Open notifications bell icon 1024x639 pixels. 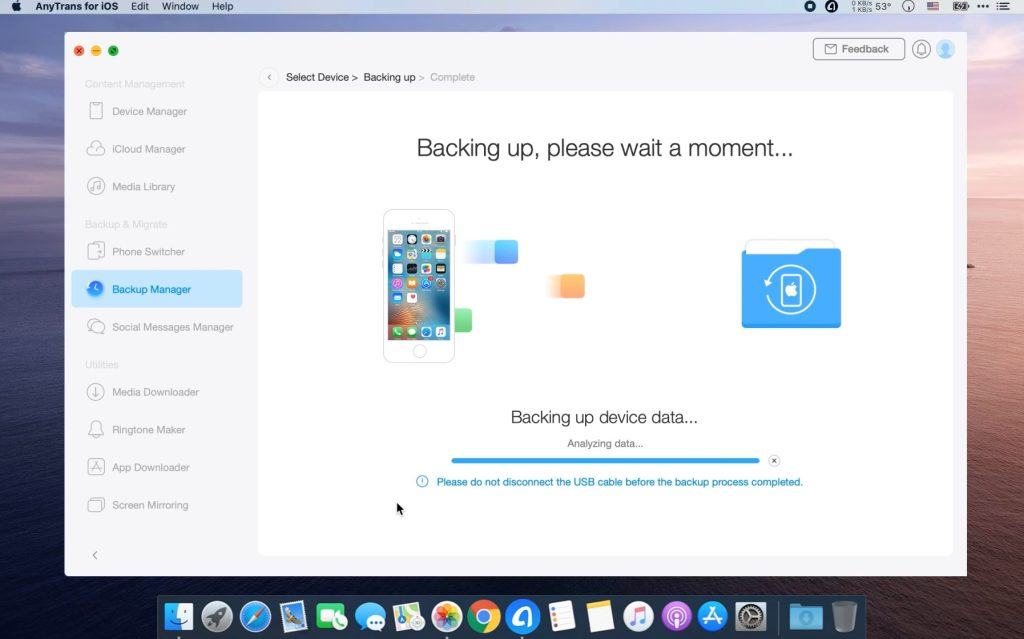921,49
